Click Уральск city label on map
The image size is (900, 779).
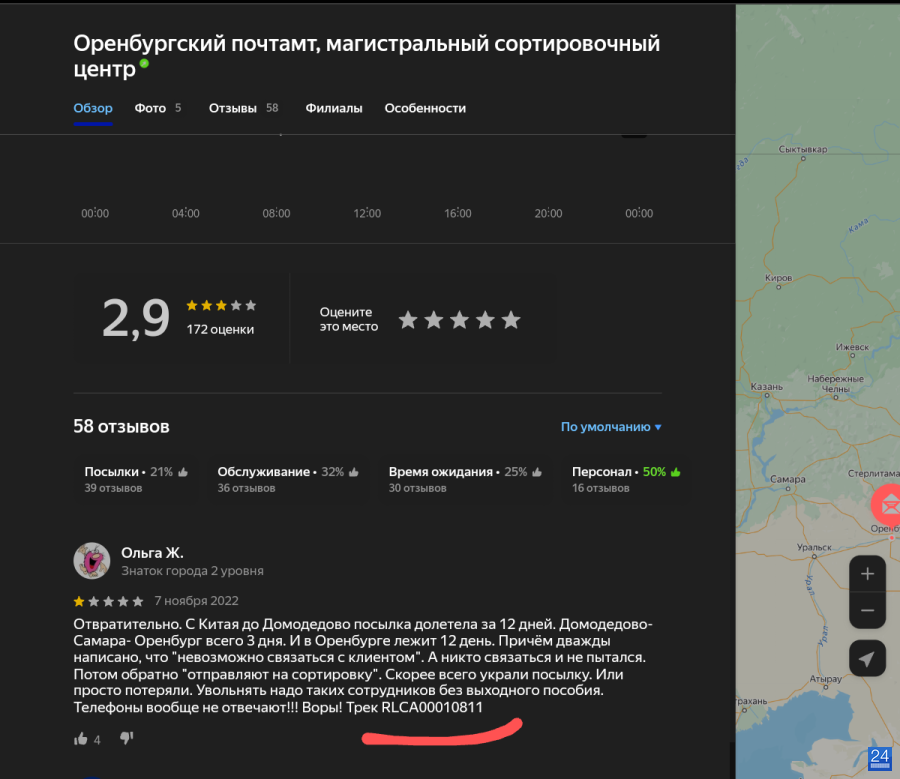point(814,548)
